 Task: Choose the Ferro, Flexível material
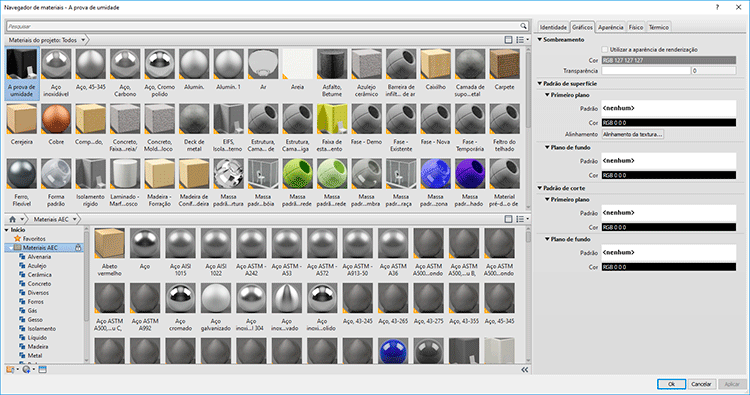tap(22, 174)
